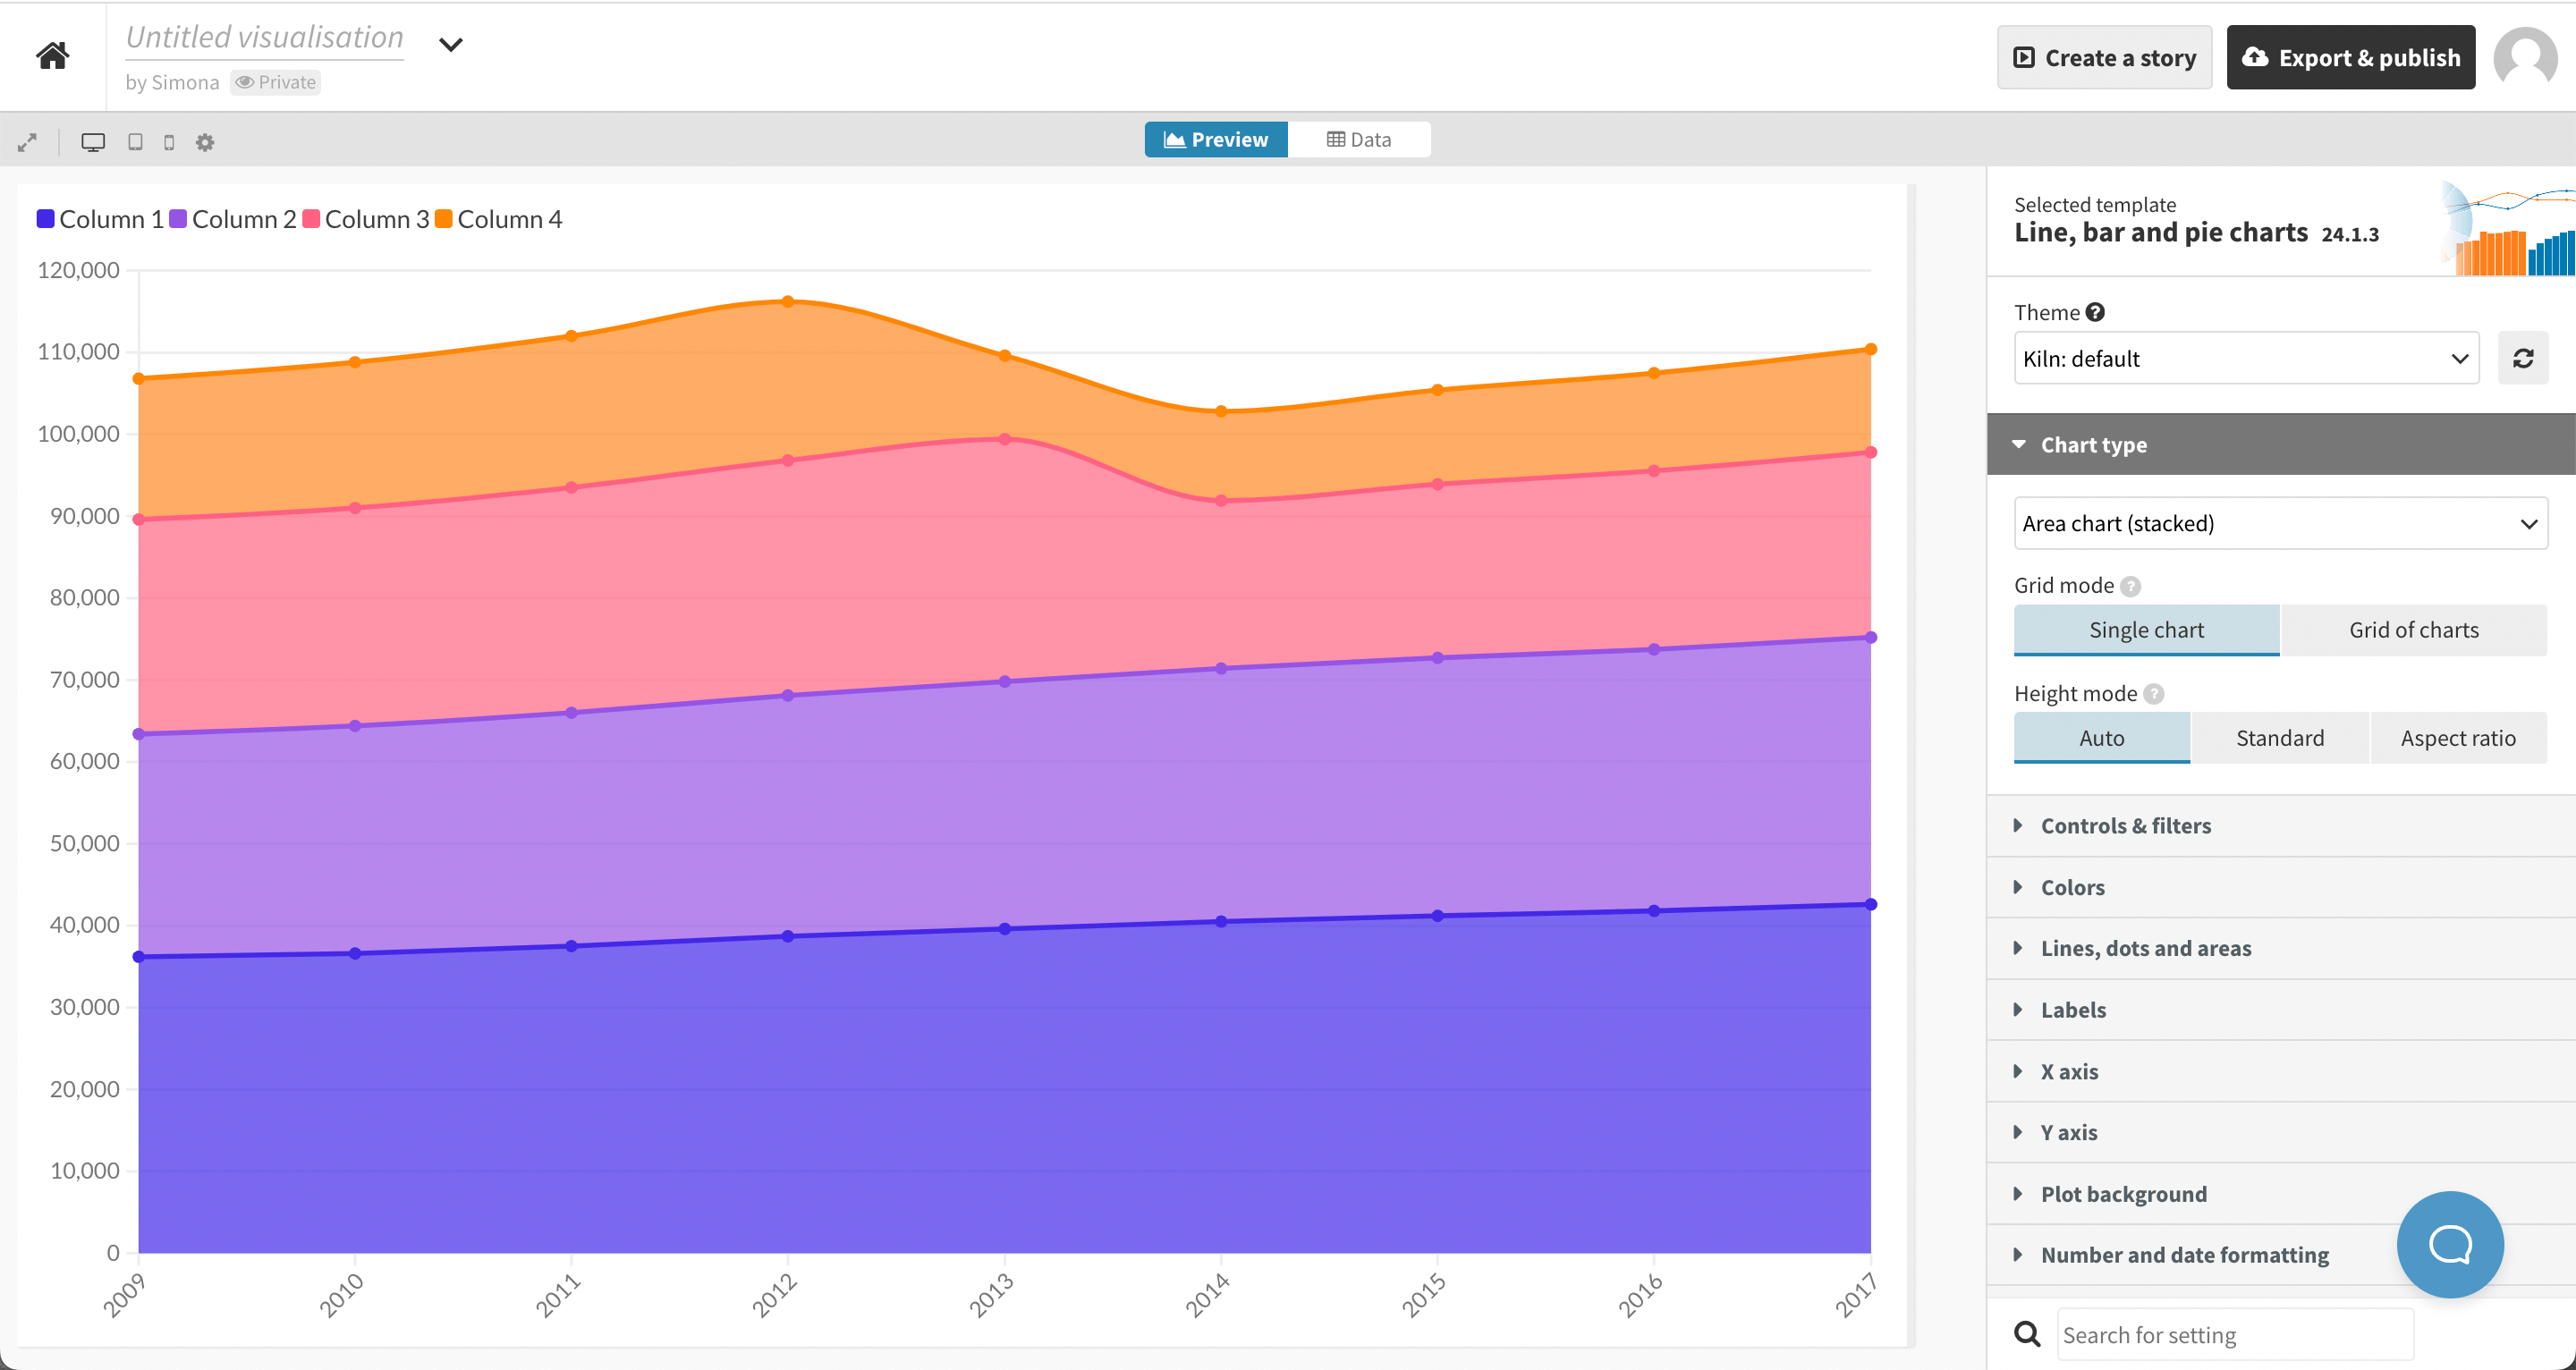This screenshot has width=2576, height=1370.
Task: Switch to tablet preview icon
Action: pyautogui.click(x=135, y=142)
